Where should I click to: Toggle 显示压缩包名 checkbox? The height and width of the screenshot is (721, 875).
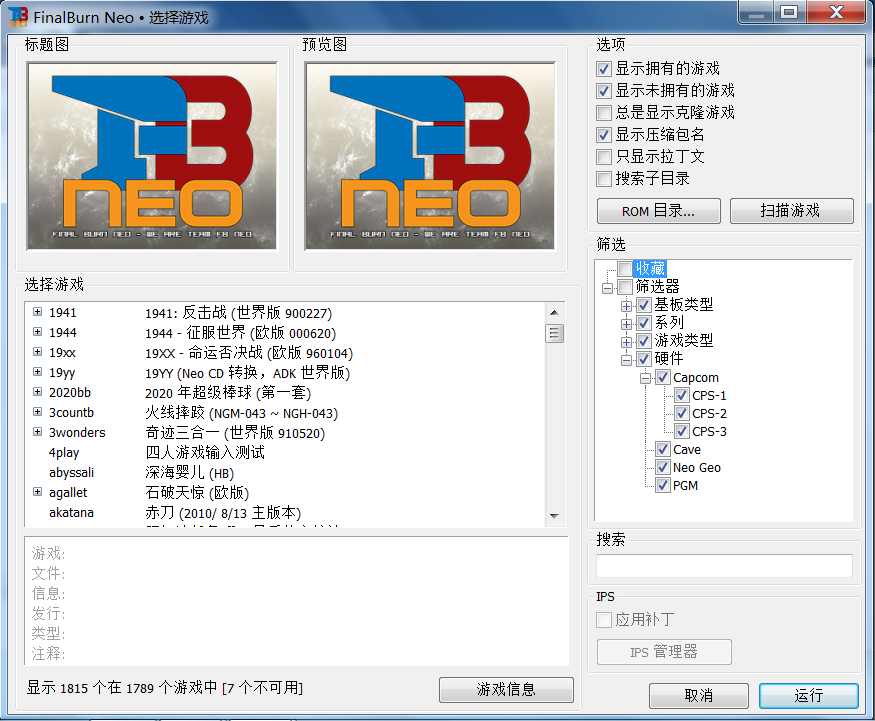click(603, 134)
